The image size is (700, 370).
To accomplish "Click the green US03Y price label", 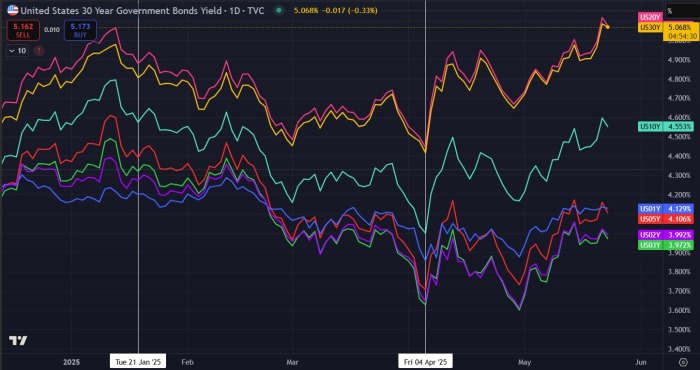I will click(x=667, y=245).
